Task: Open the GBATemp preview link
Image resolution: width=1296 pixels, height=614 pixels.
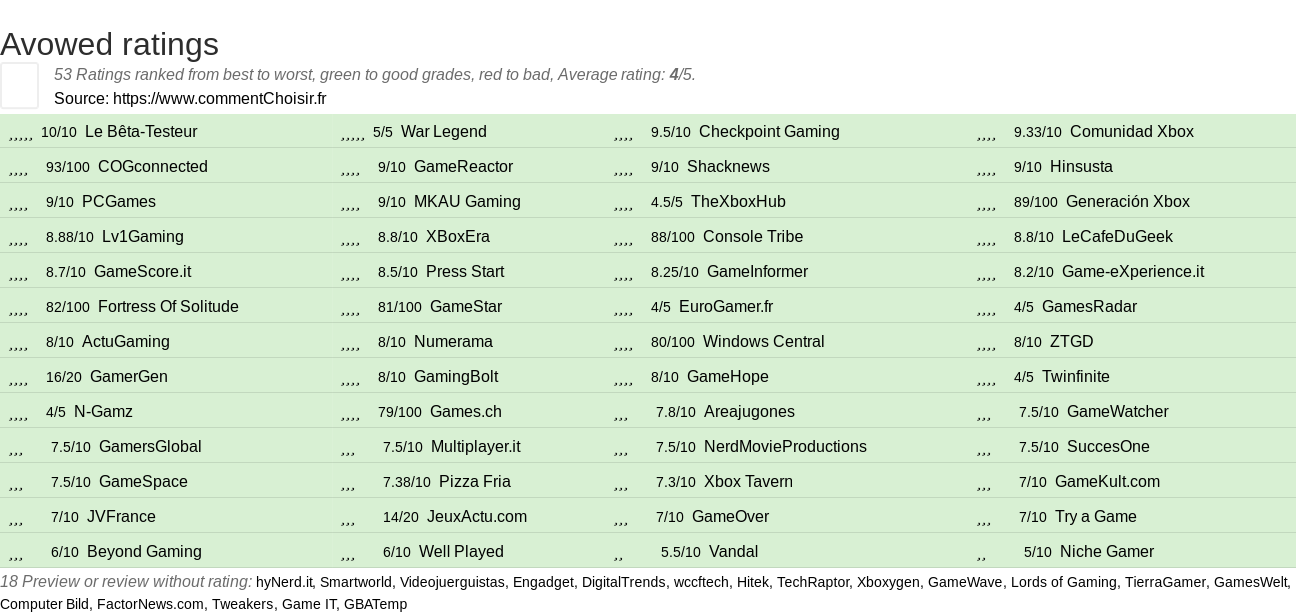Action: [x=375, y=604]
